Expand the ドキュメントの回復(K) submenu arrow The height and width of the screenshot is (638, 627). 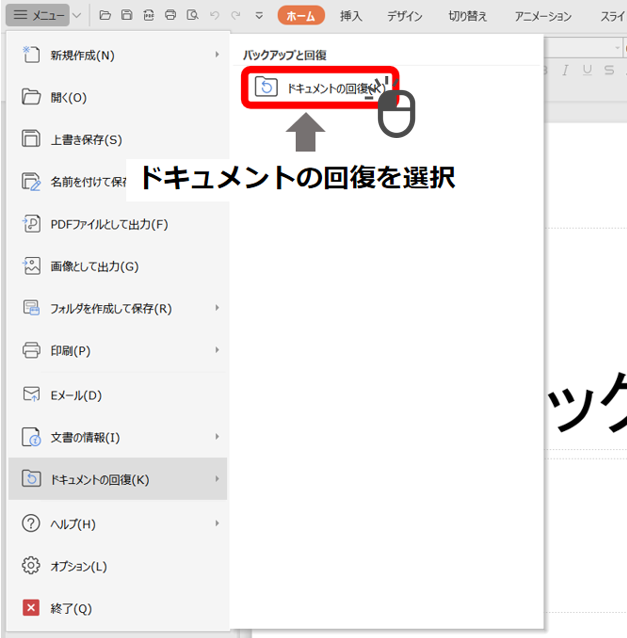217,479
